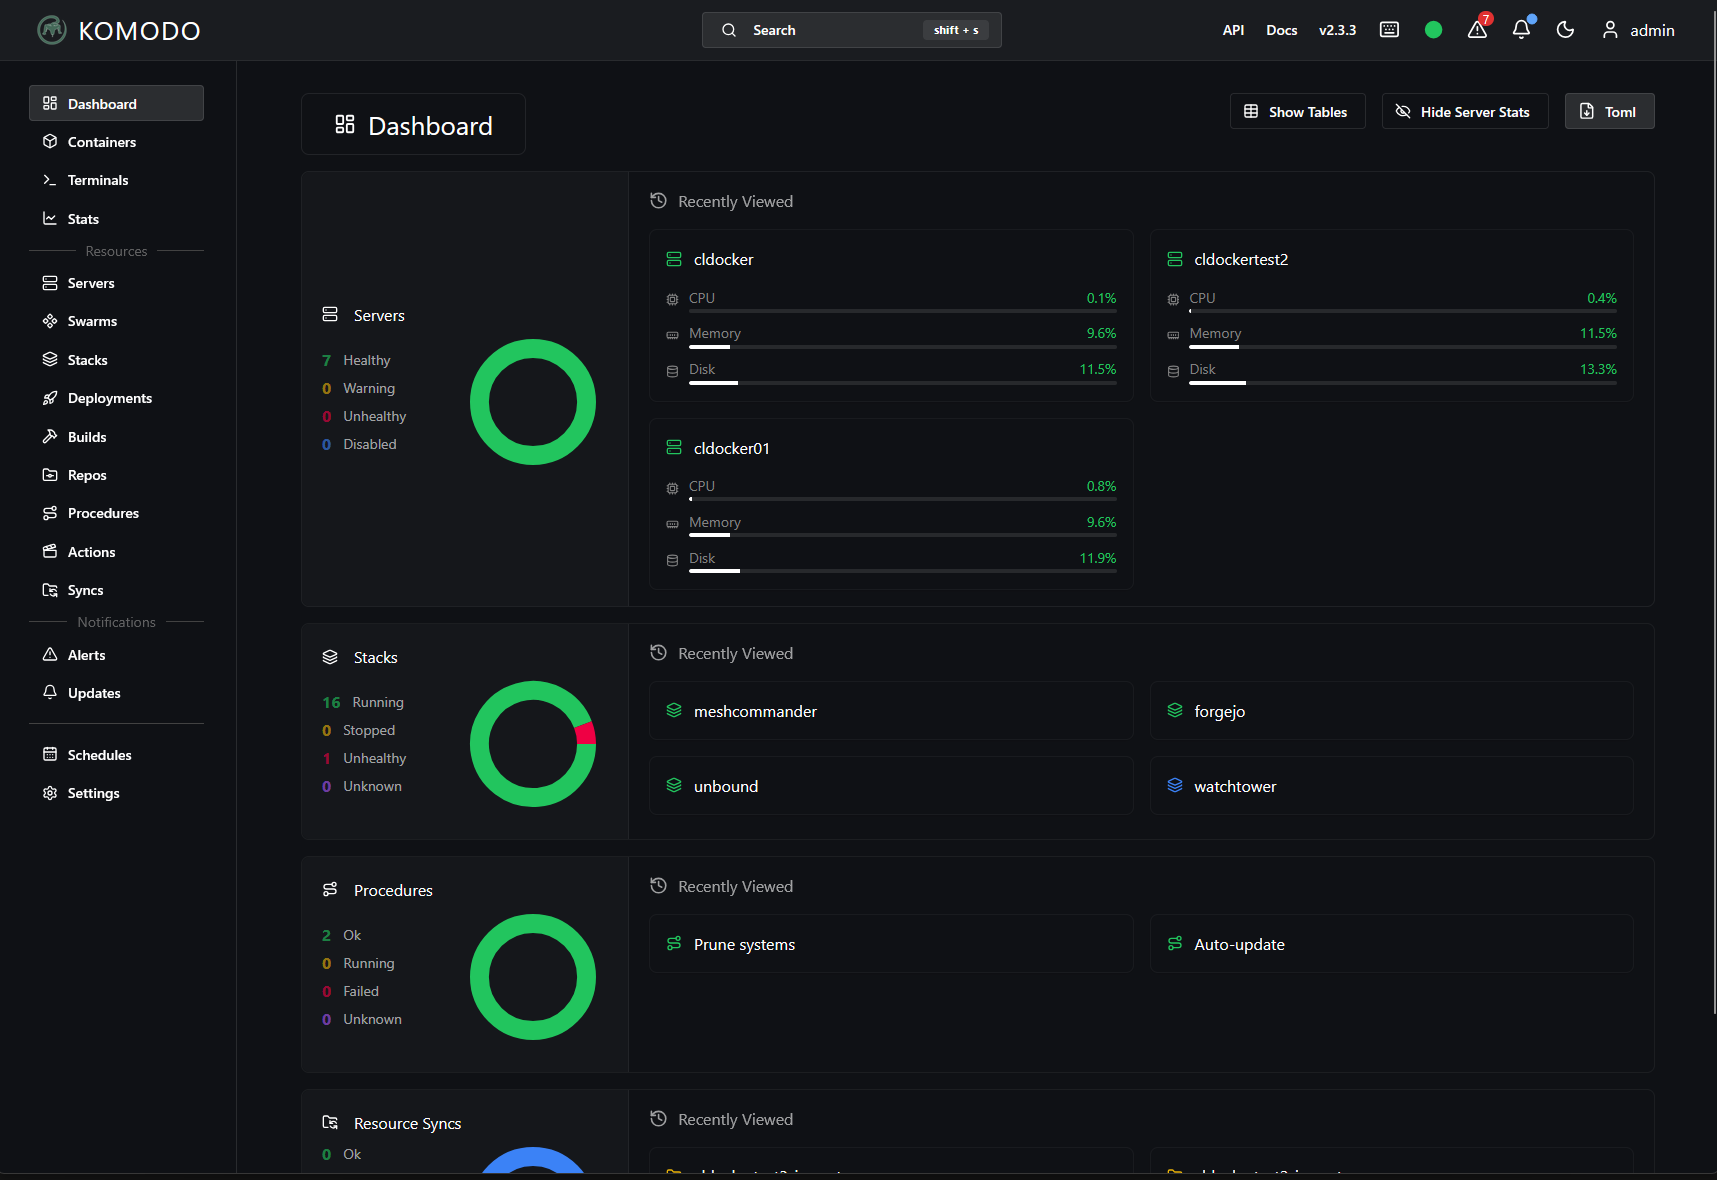Open the unbound stack
The image size is (1717, 1180).
coord(891,786)
